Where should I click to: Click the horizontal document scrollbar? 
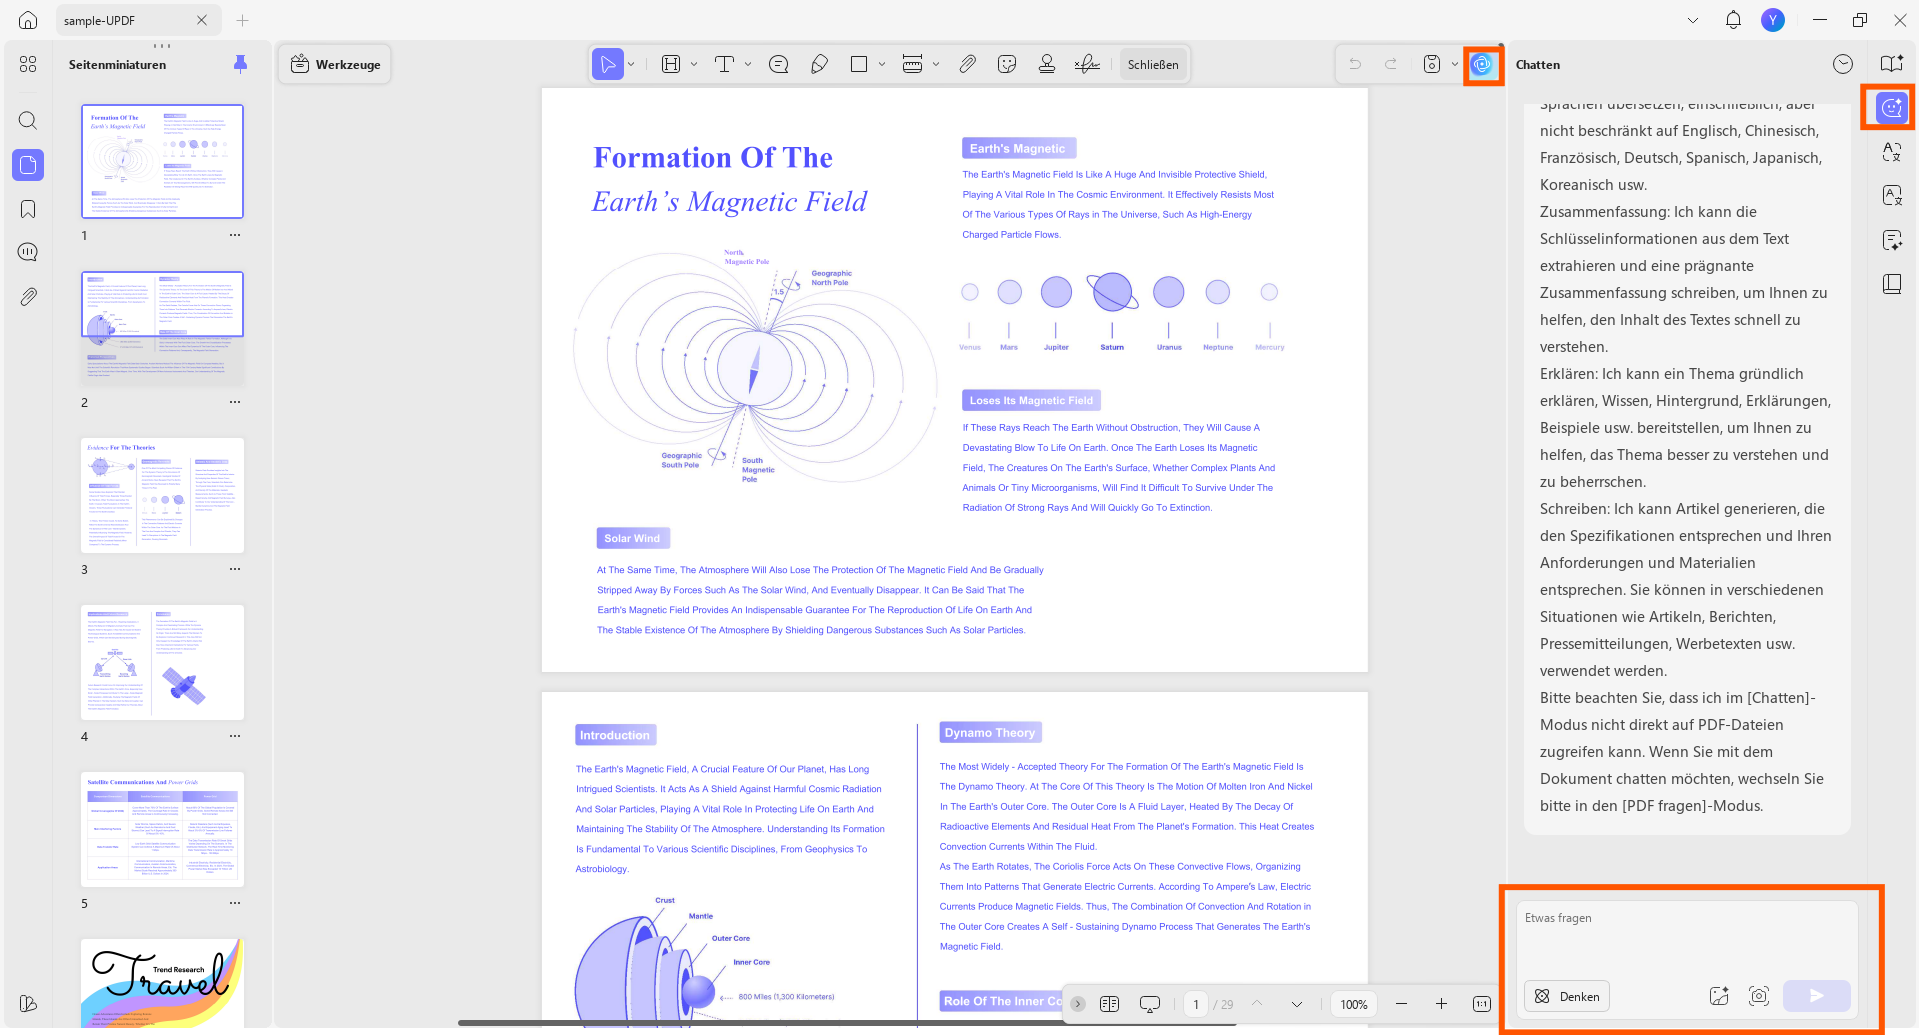(x=848, y=1023)
